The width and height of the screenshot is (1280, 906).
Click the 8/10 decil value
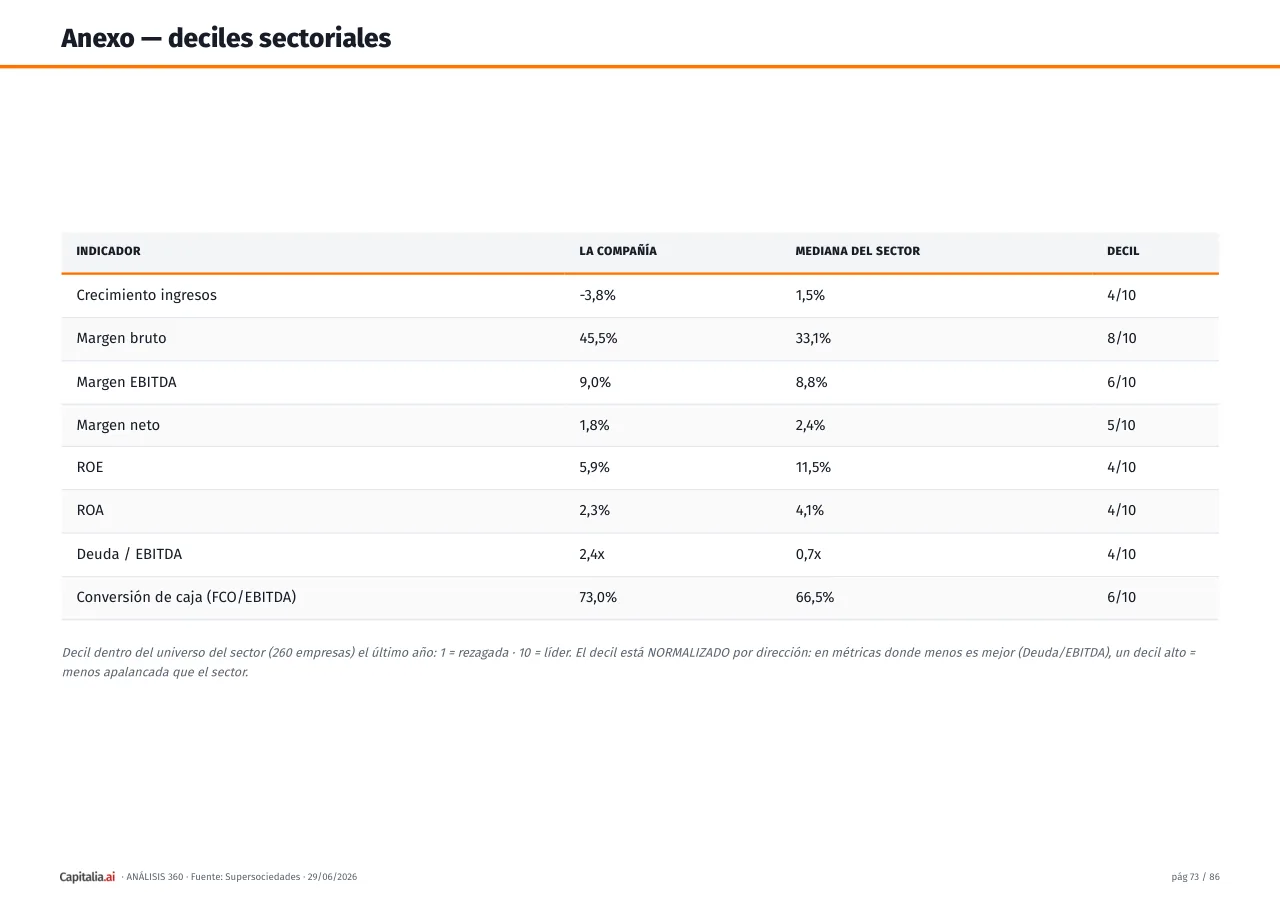pyautogui.click(x=1121, y=338)
